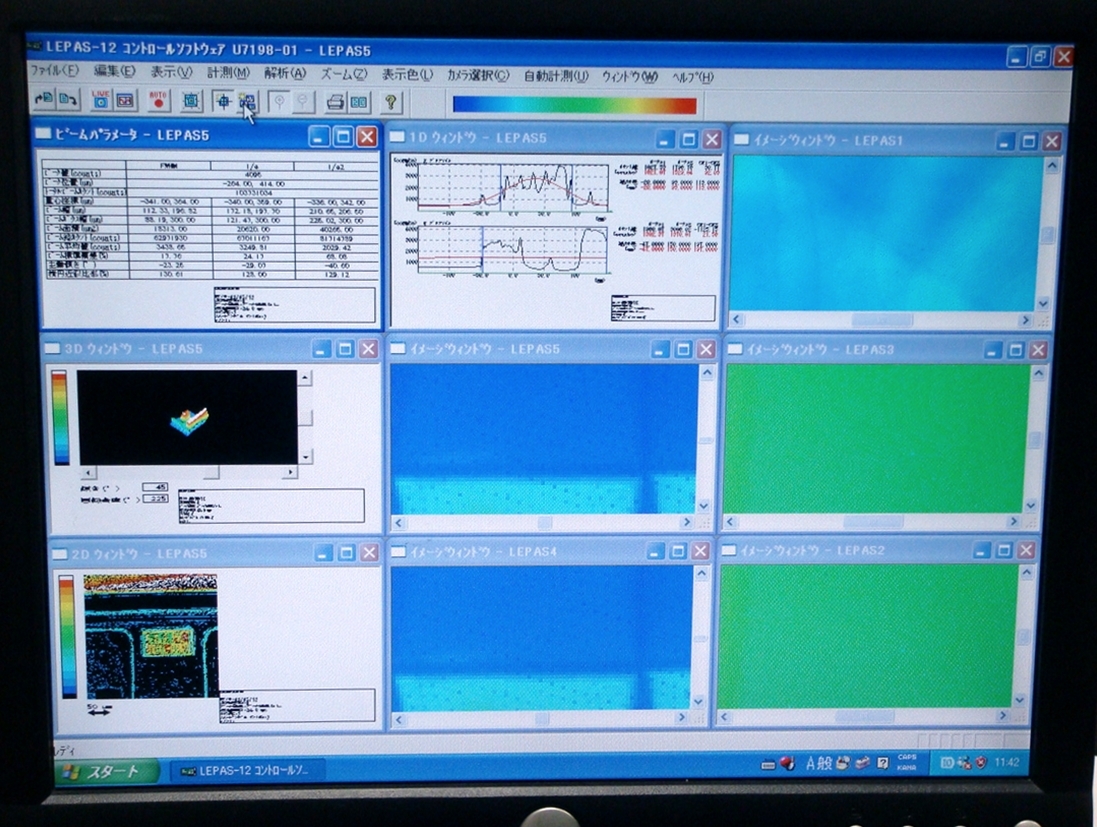
Task: Click the color legend bar in 3D window
Action: tap(61, 418)
